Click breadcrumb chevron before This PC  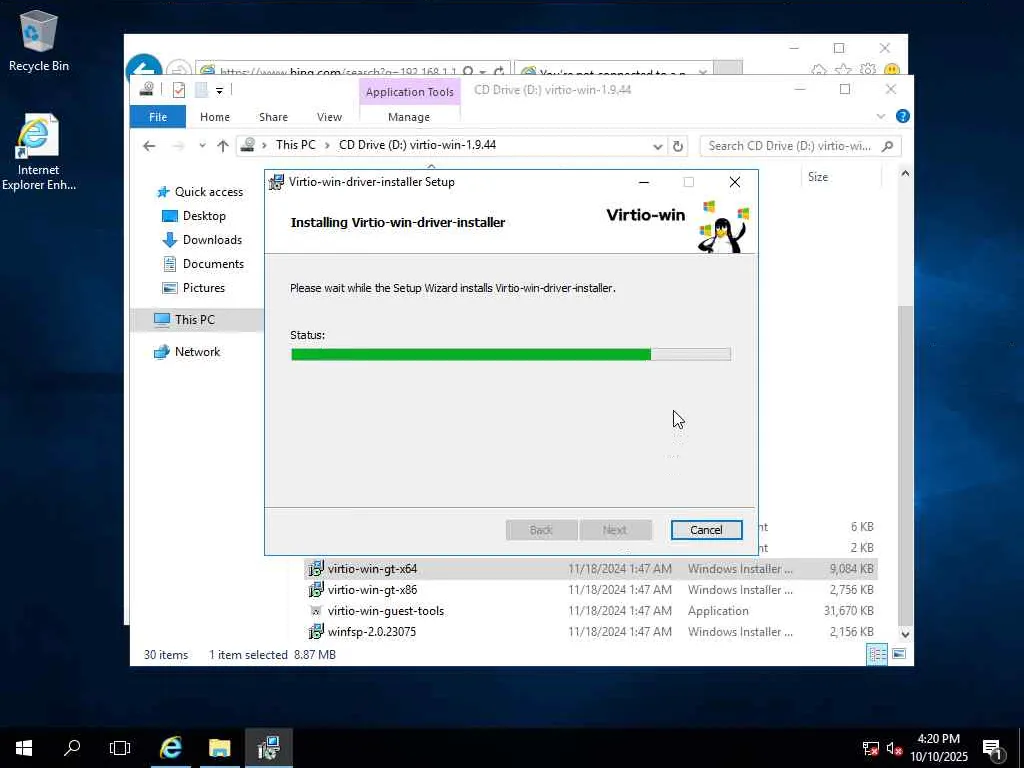tap(264, 145)
